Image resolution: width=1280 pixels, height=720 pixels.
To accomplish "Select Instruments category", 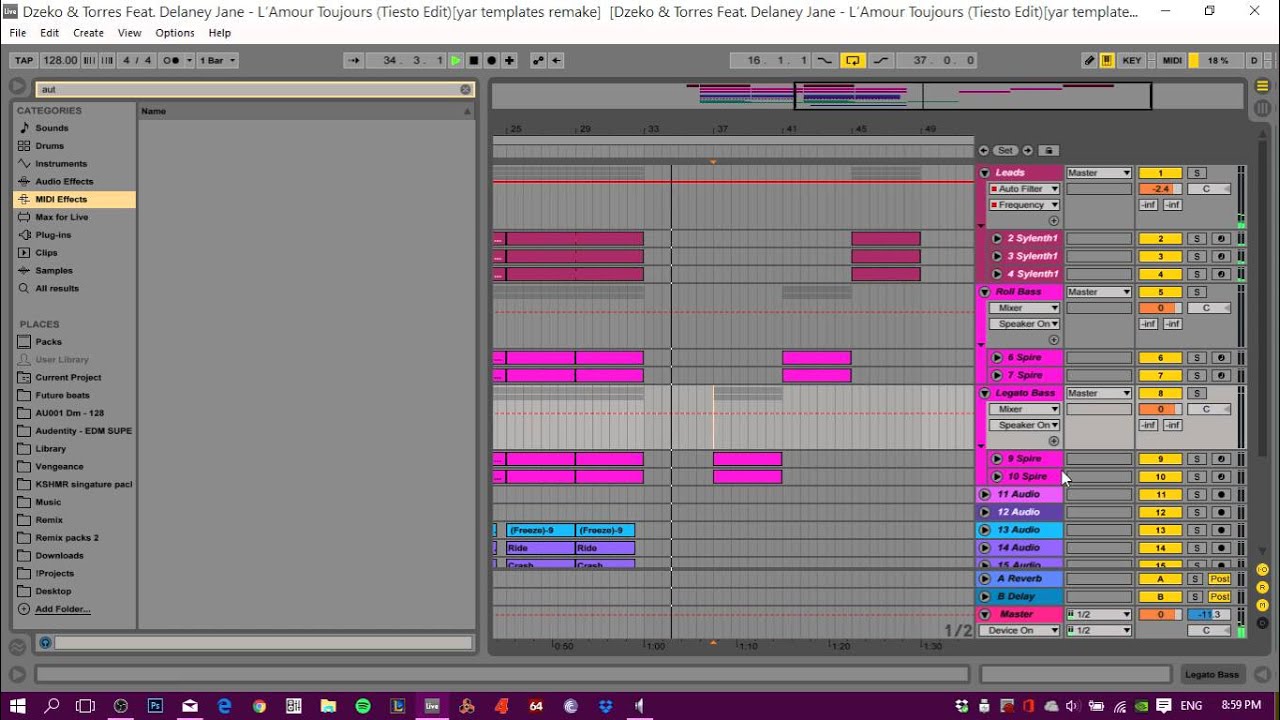I will (61, 164).
